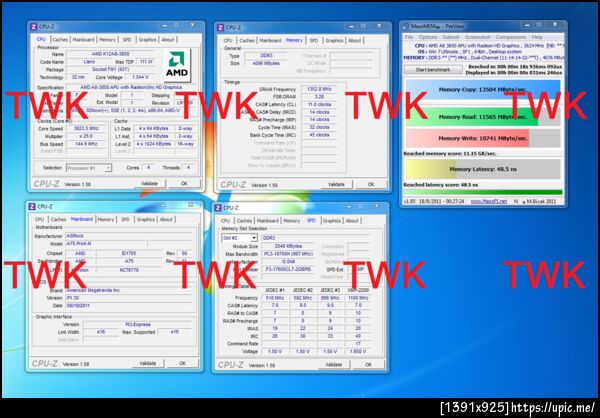Click the Multiplier value x 25.0

(86, 136)
